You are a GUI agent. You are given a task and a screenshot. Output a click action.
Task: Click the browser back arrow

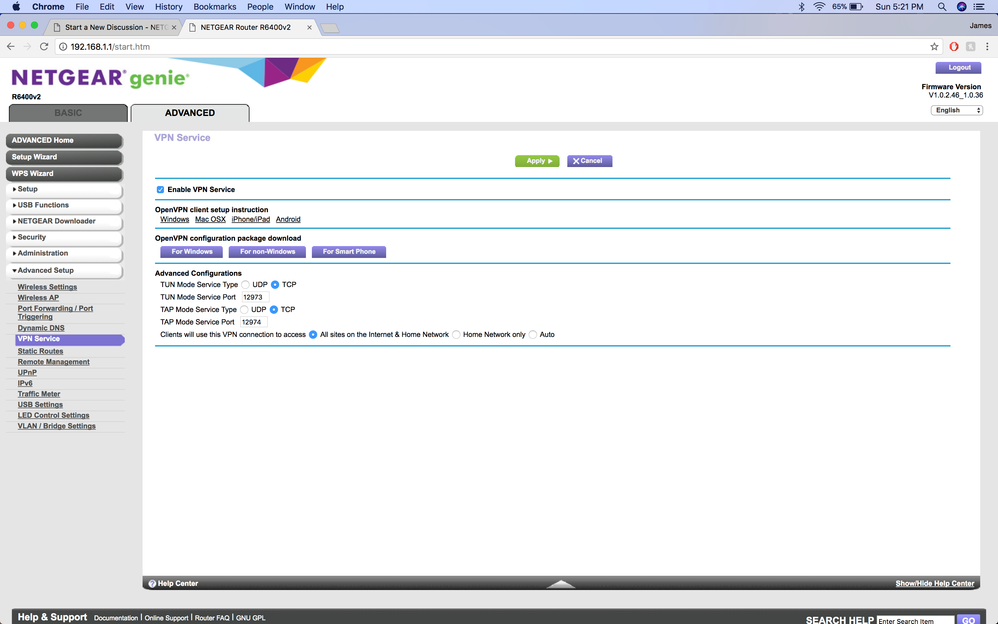[x=11, y=46]
